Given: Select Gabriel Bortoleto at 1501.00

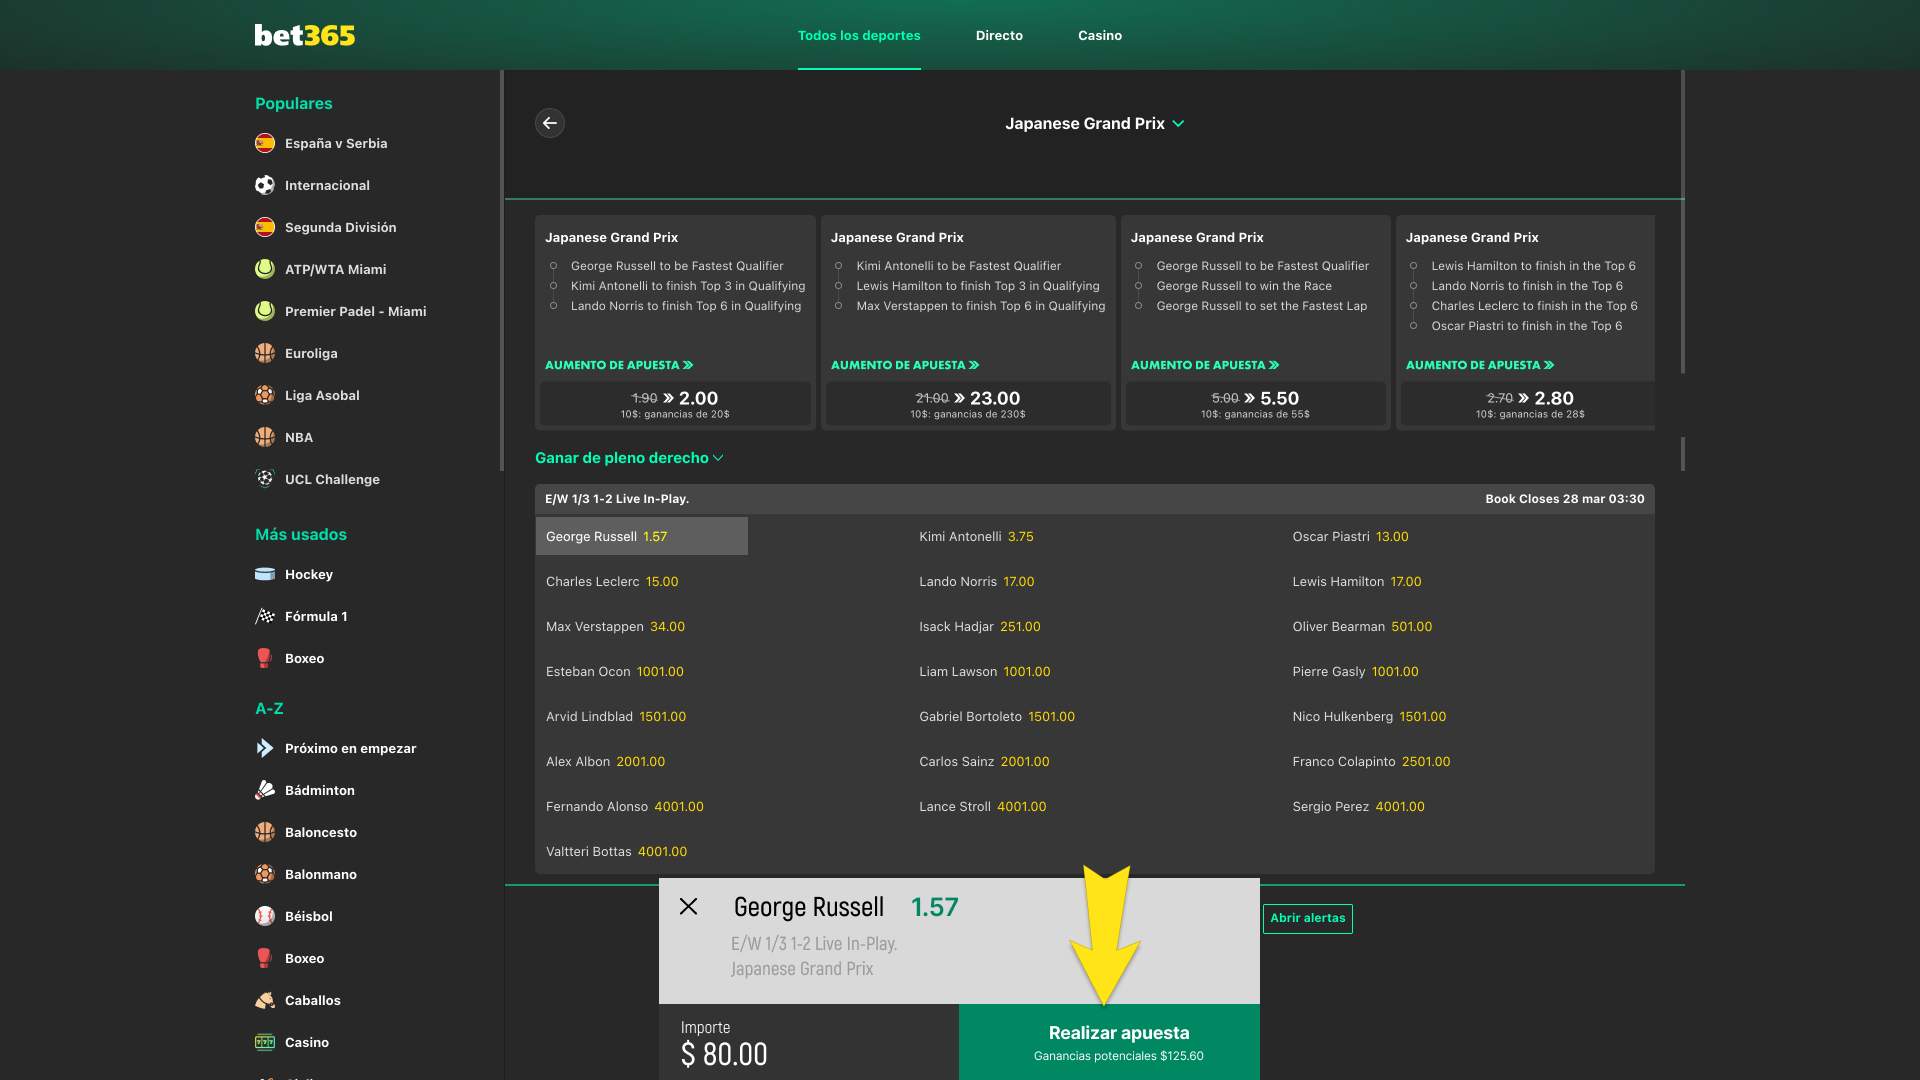Looking at the screenshot, I should click(x=997, y=717).
